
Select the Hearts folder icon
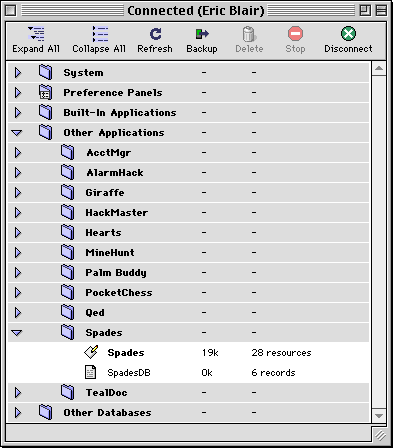68,232
